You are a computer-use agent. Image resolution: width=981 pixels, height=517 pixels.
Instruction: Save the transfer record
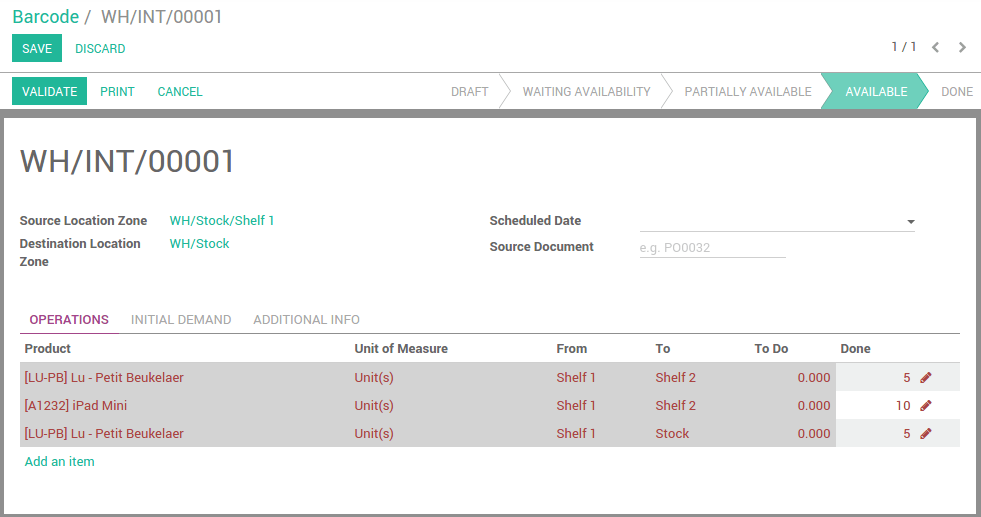[x=37, y=48]
